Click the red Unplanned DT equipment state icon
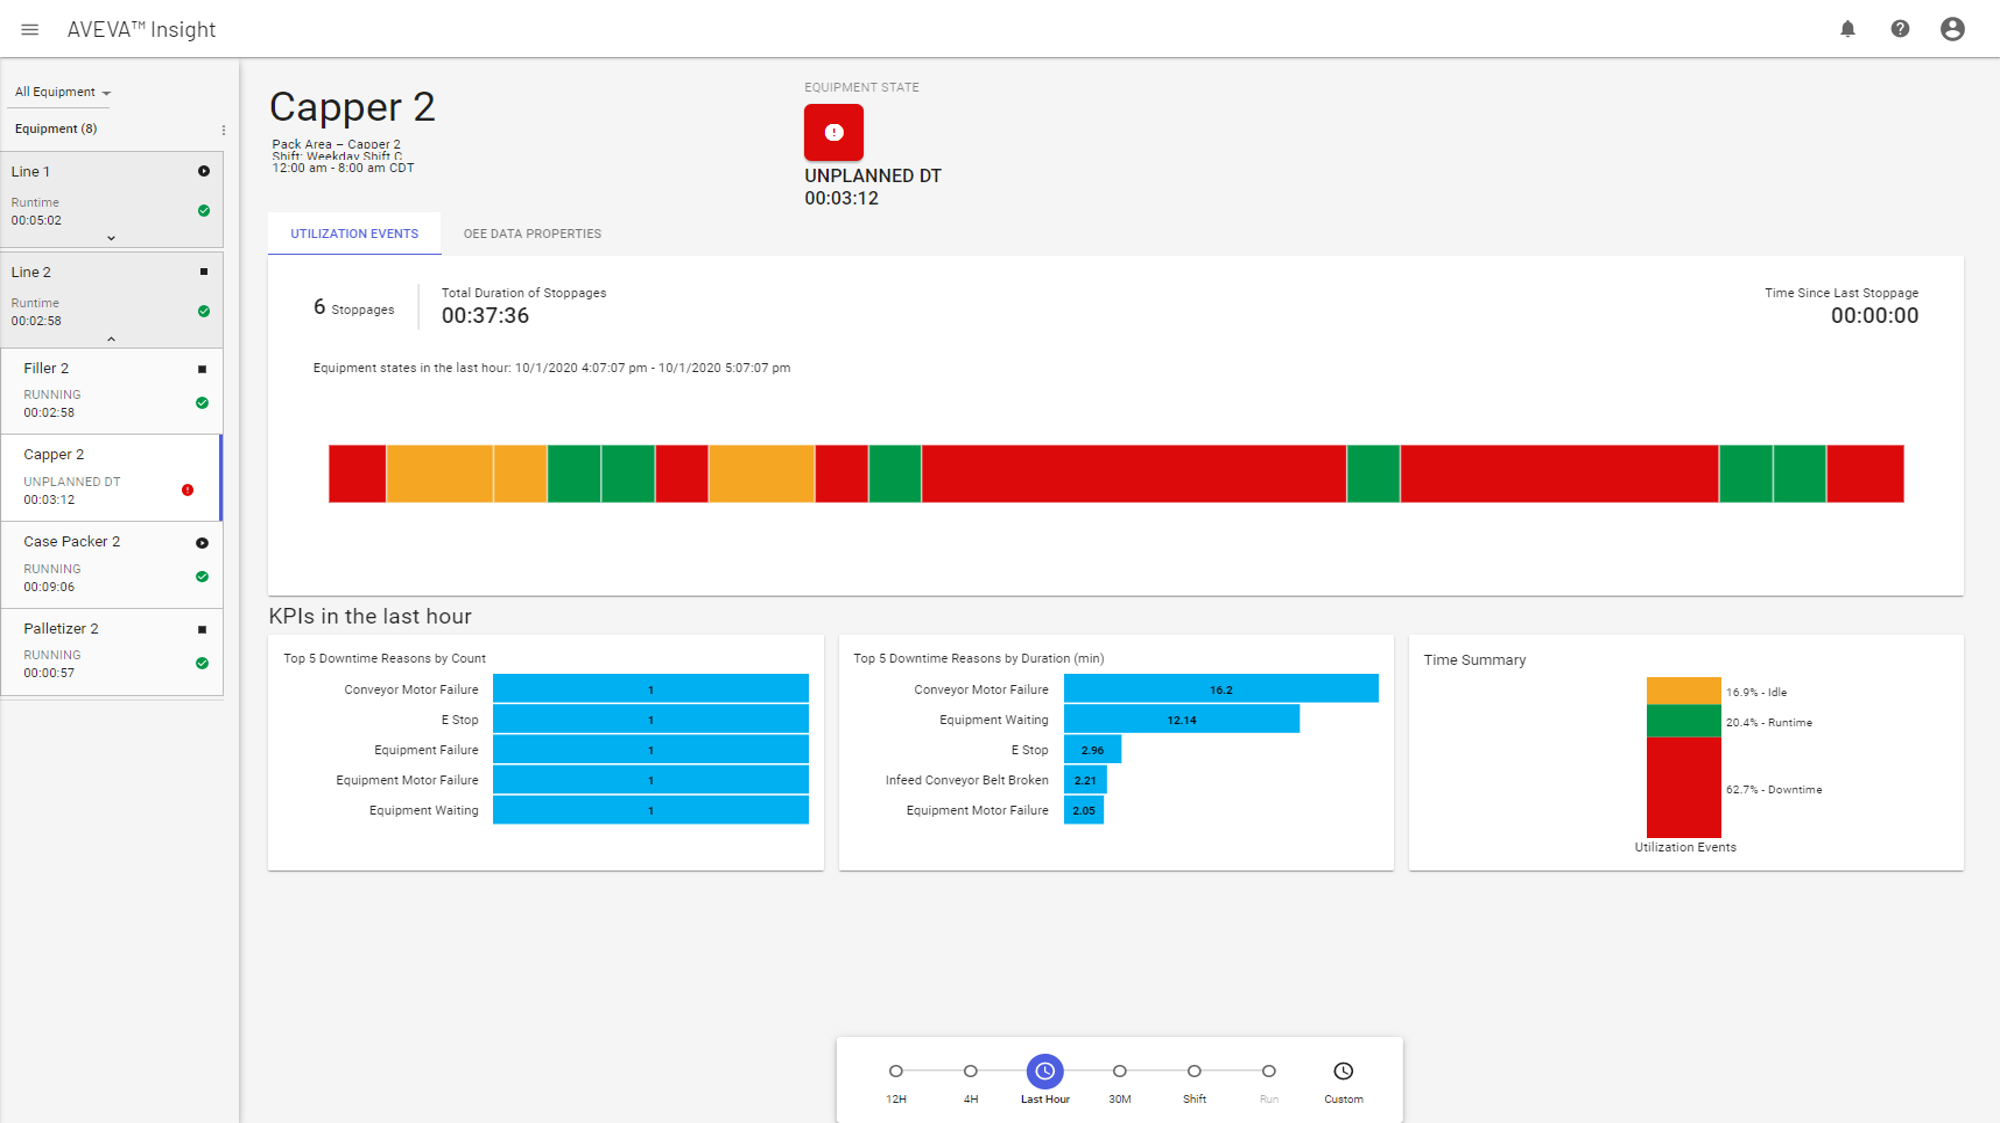Viewport: 2000px width, 1123px height. pos(833,132)
